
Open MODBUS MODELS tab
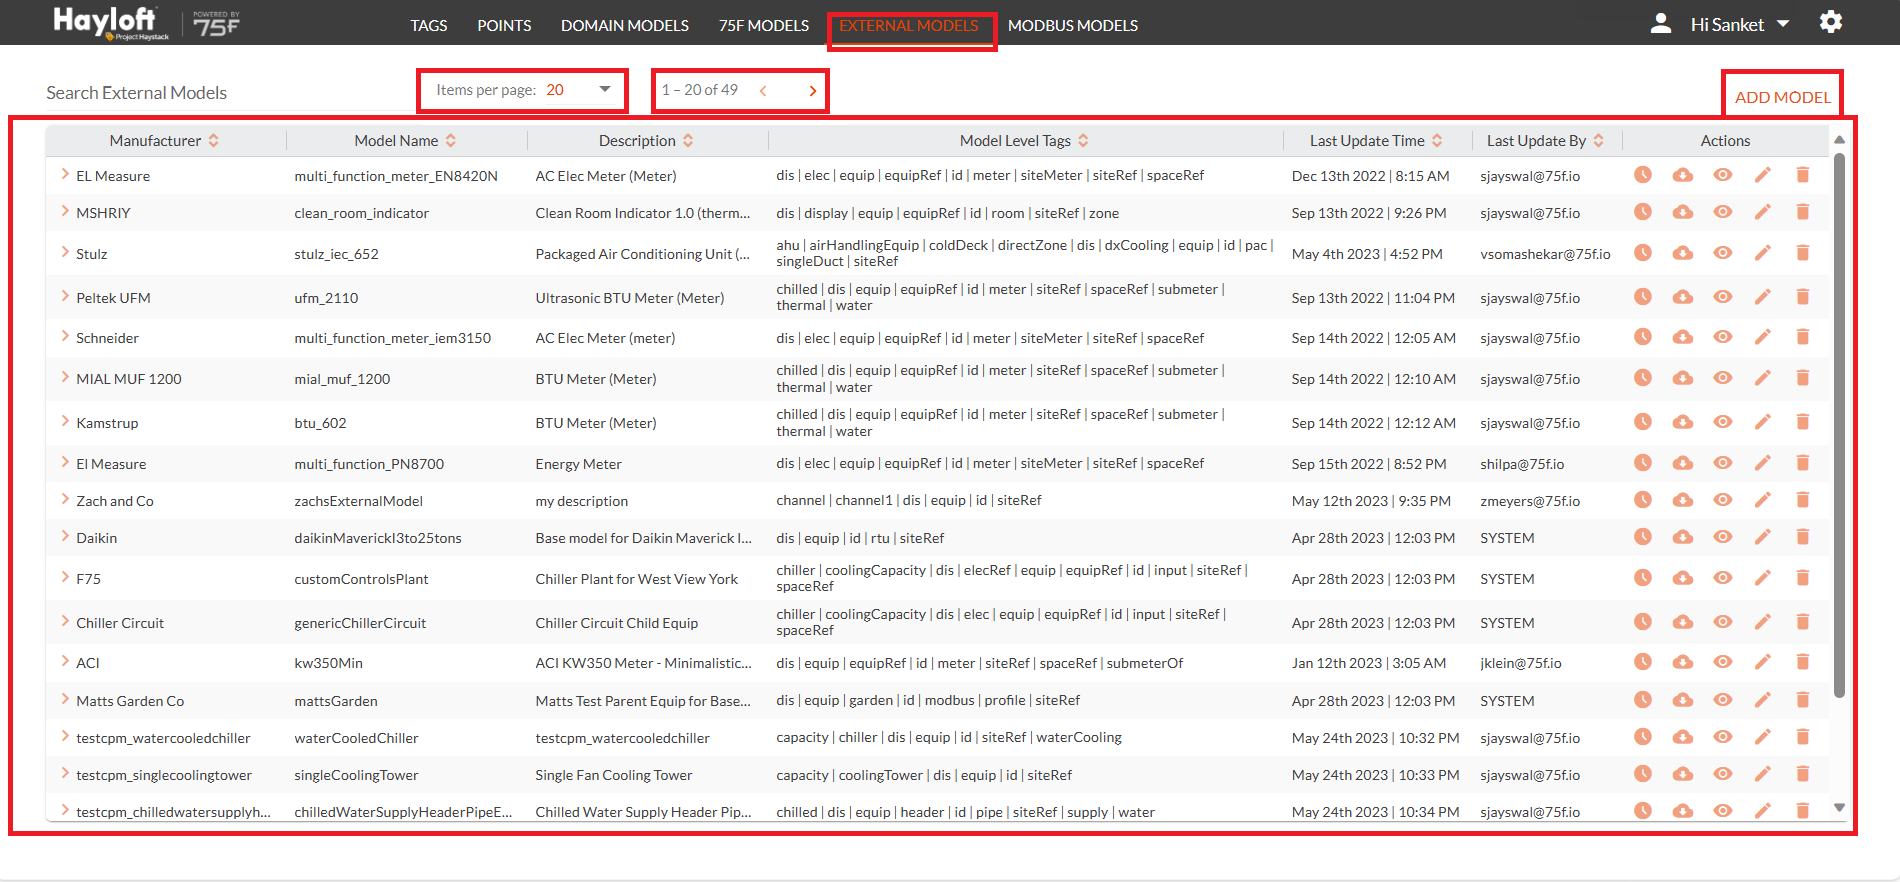click(x=1073, y=26)
